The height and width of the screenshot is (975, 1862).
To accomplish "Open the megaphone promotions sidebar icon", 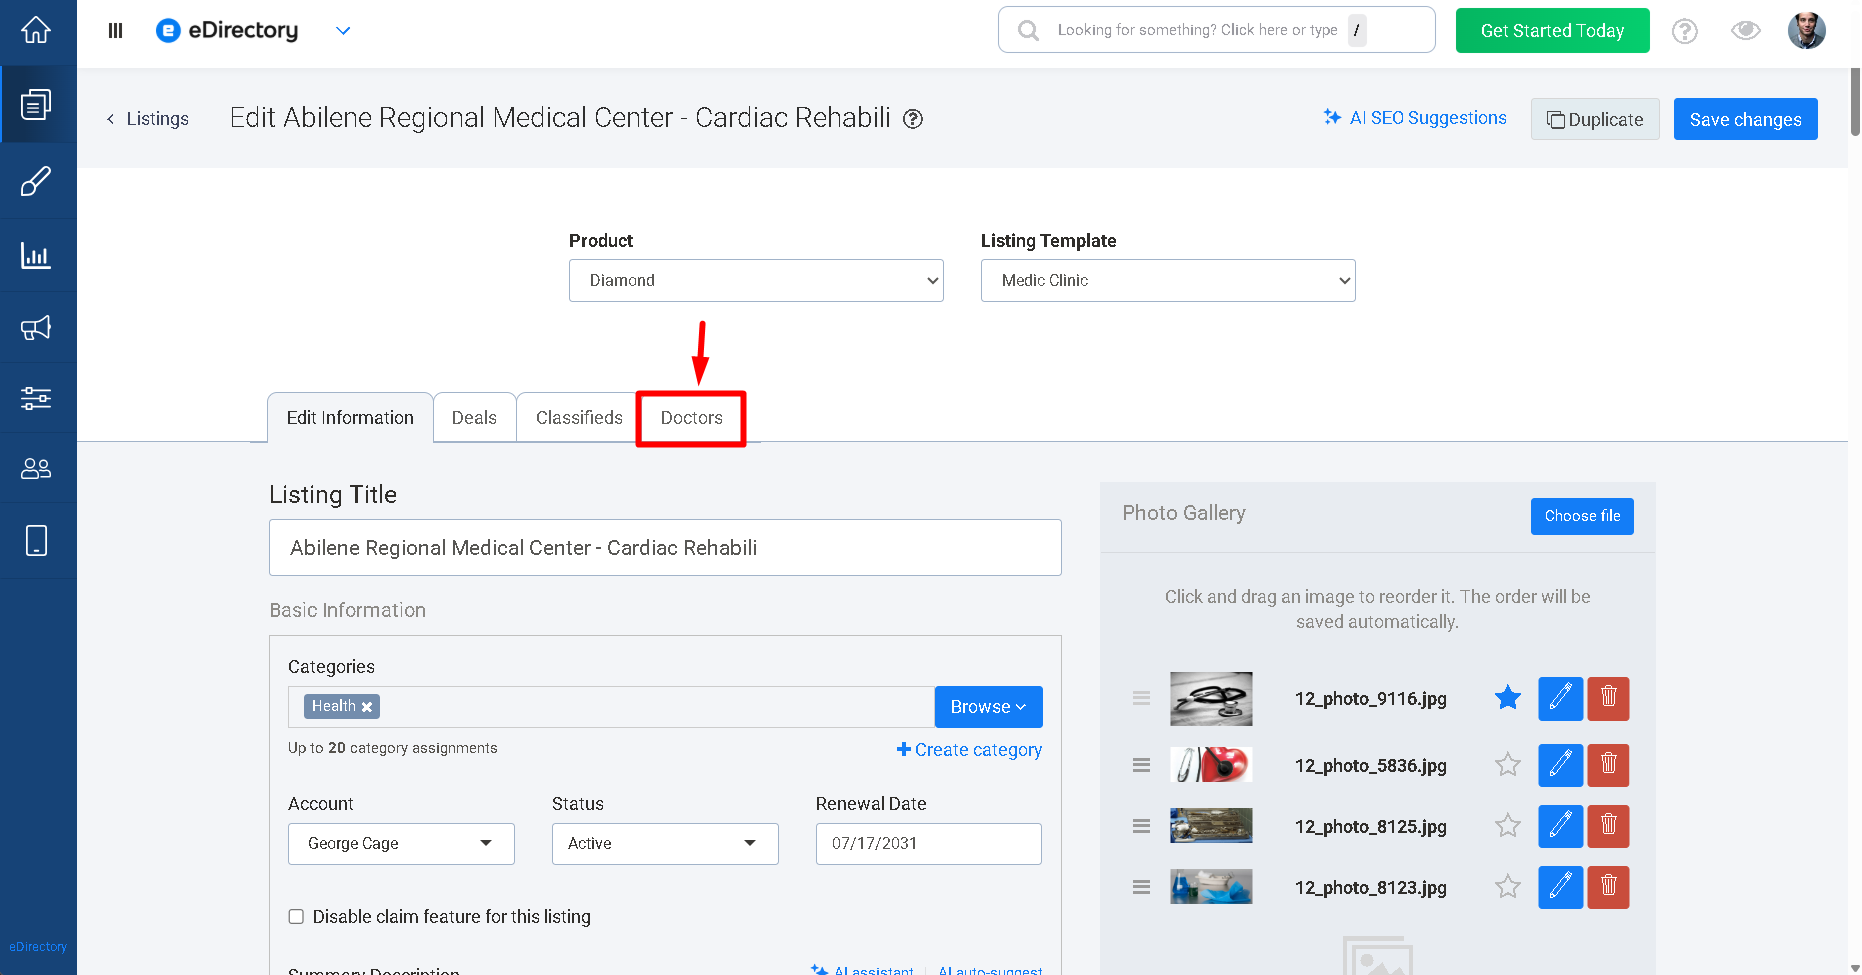I will click(x=36, y=327).
